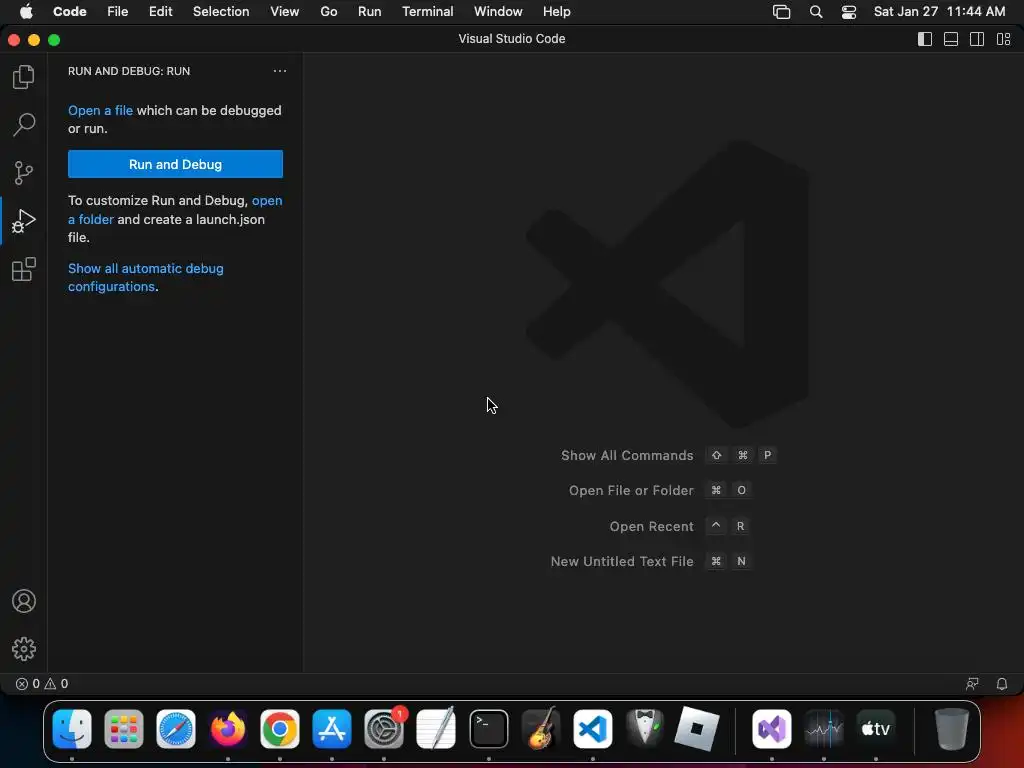
Task: Open Terminal from the Dock
Action: (488, 728)
